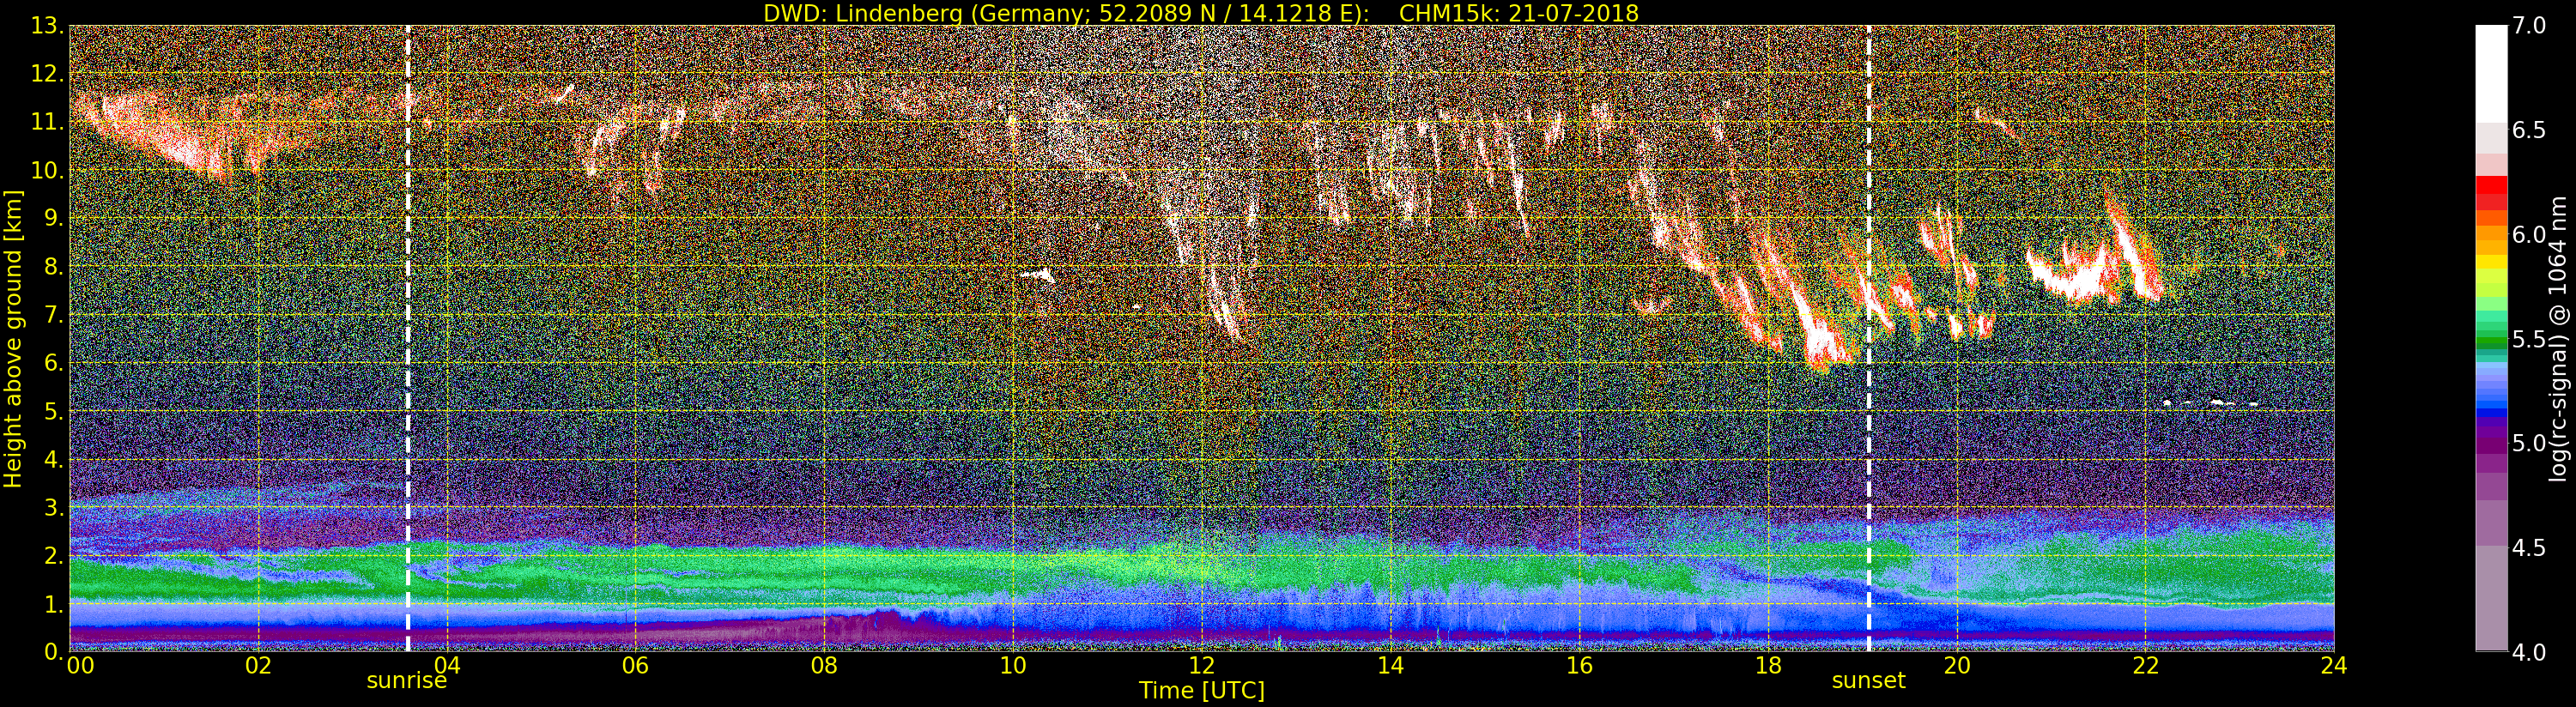Click the y-axis tick label '12.'
Screen dimensions: 2576x707
(47, 74)
